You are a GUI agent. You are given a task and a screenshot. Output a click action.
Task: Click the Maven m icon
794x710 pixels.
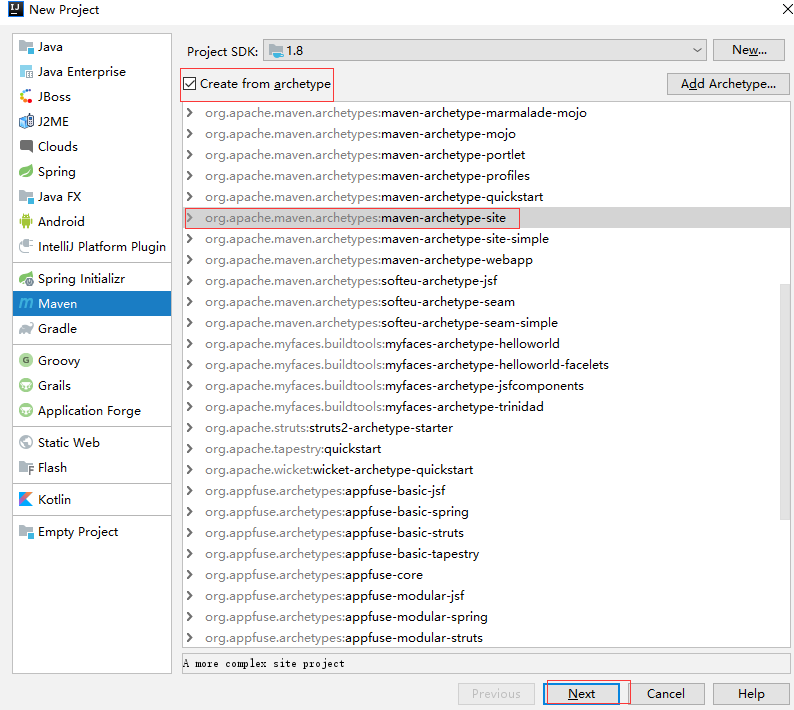tap(26, 303)
